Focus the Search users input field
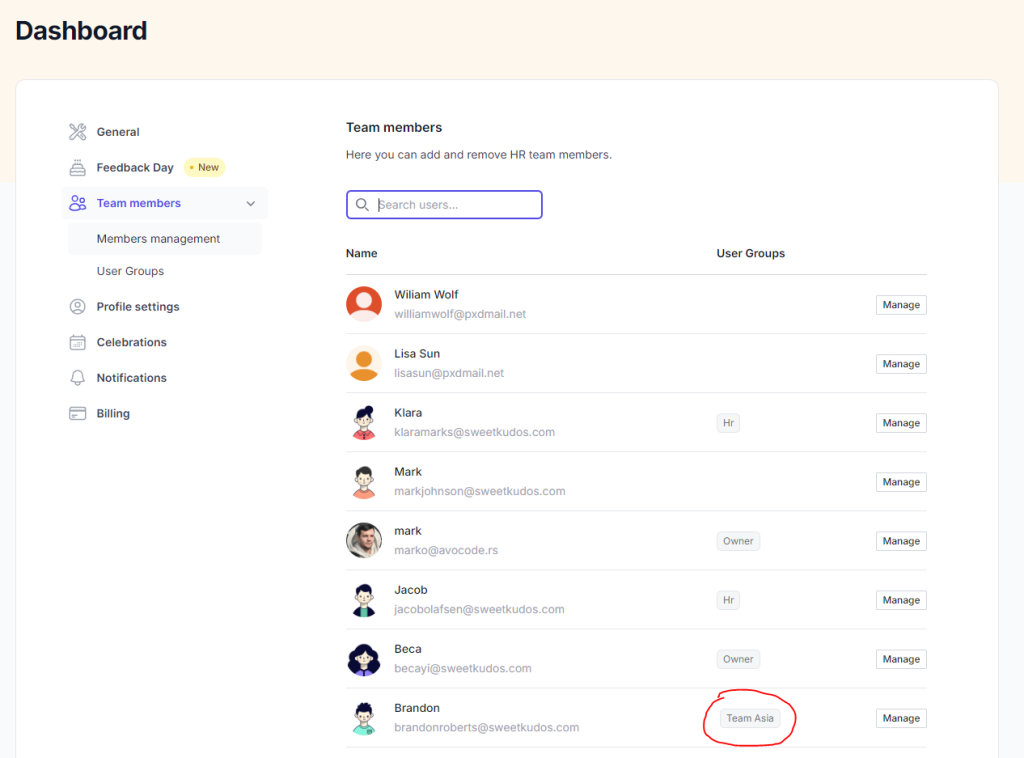Image resolution: width=1024 pixels, height=758 pixels. pos(455,205)
